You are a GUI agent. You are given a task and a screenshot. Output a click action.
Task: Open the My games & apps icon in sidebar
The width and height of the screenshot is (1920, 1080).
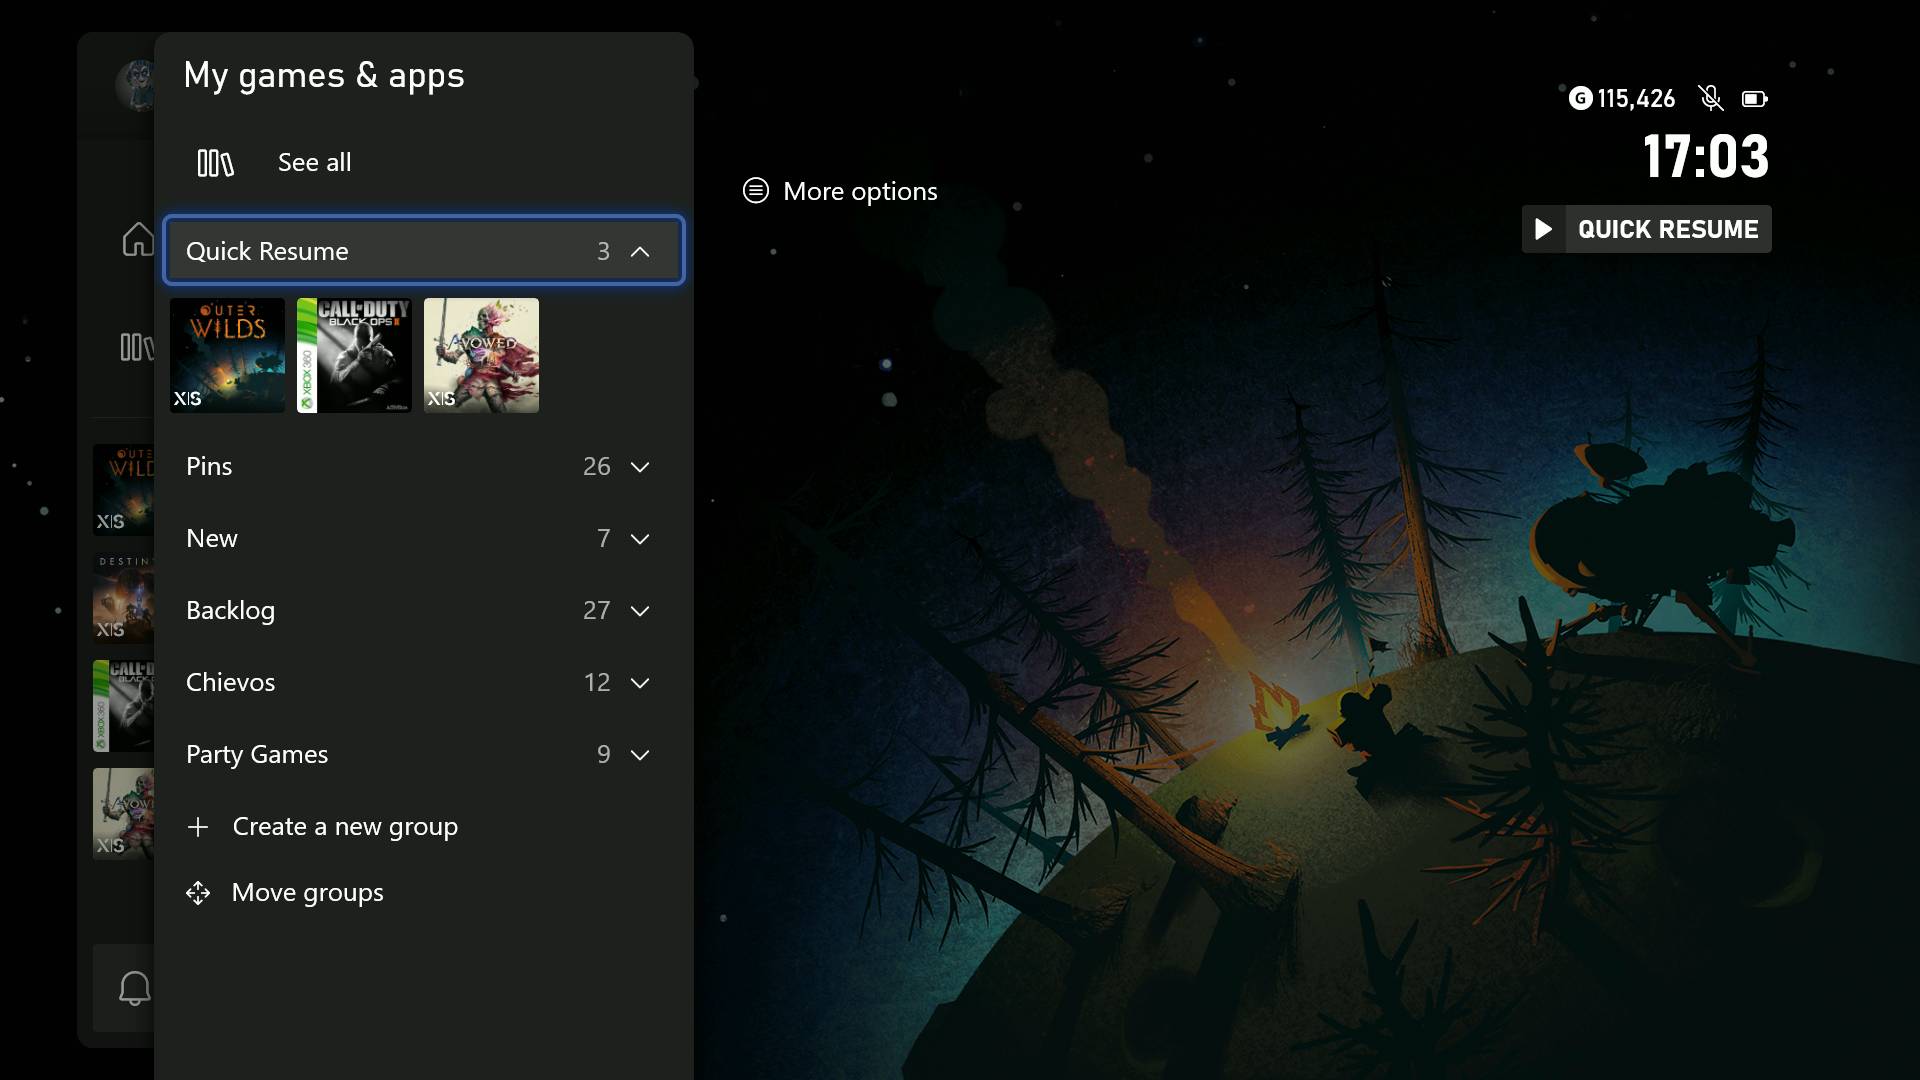137,347
